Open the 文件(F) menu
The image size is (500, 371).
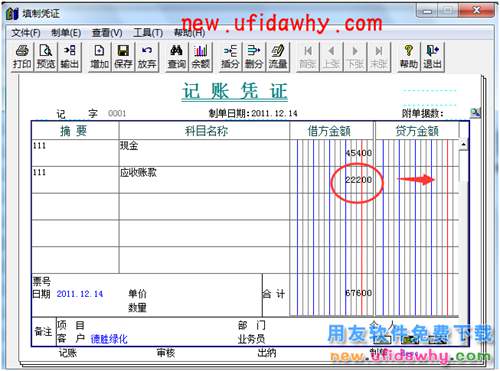[26, 33]
